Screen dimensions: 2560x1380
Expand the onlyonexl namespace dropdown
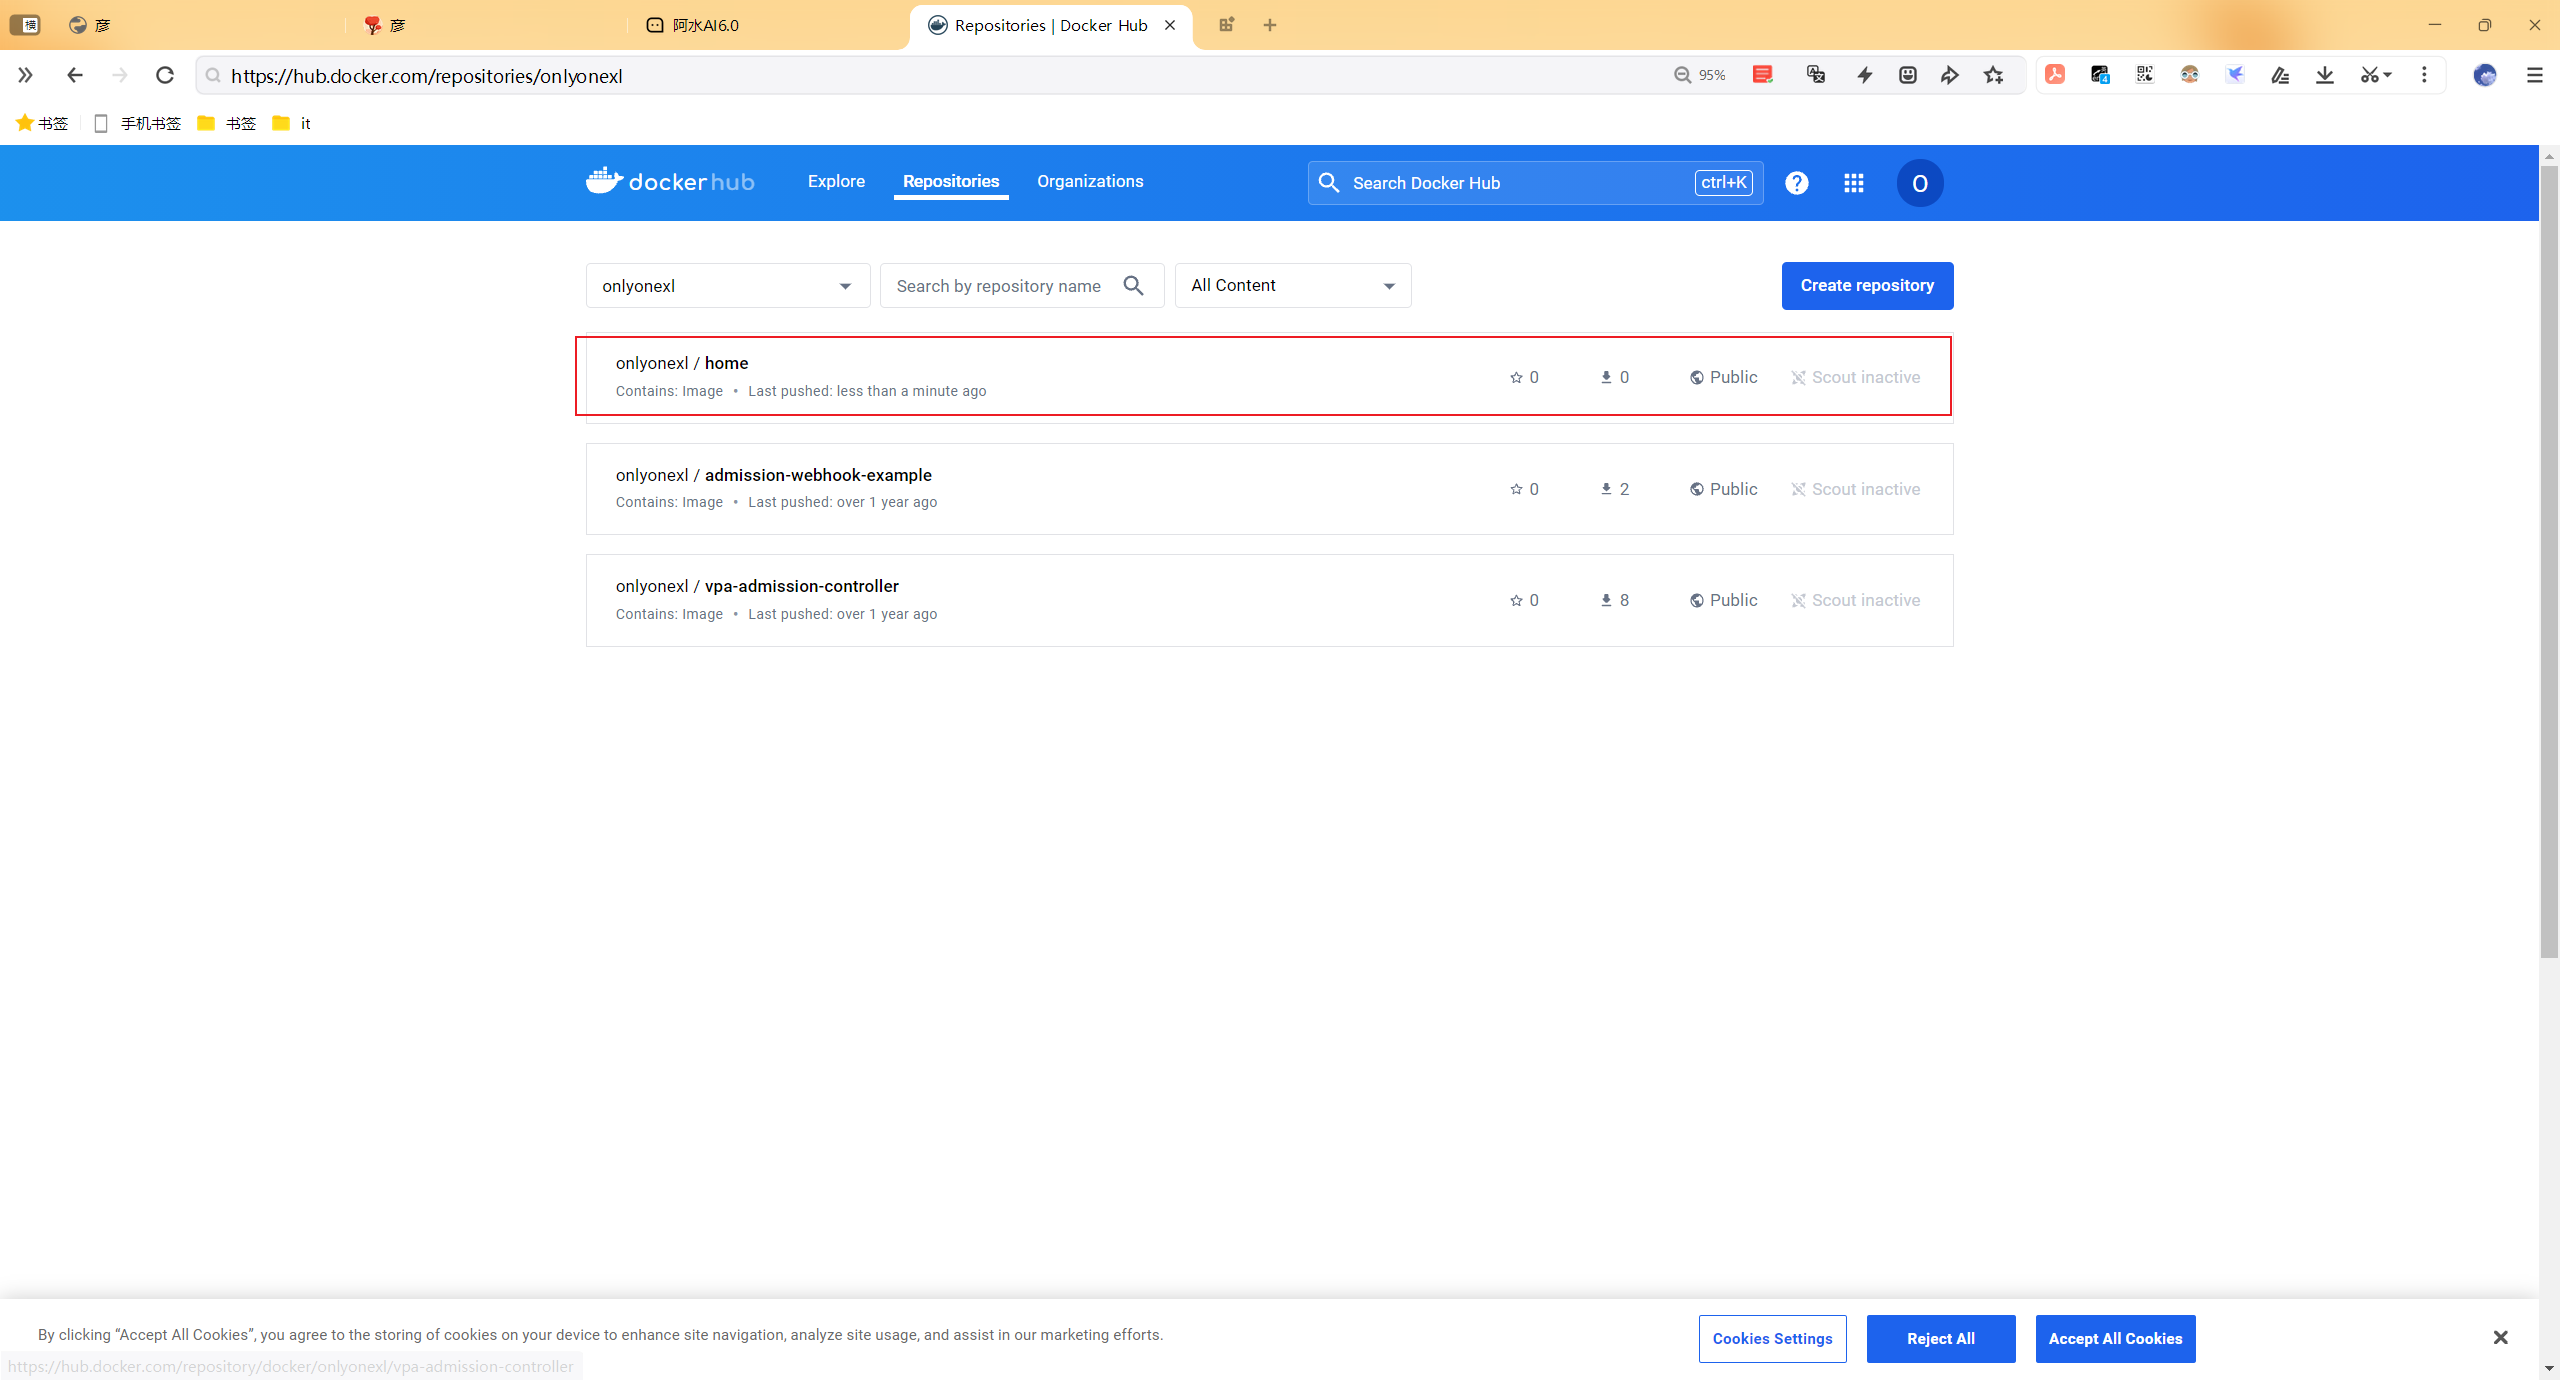coord(728,286)
